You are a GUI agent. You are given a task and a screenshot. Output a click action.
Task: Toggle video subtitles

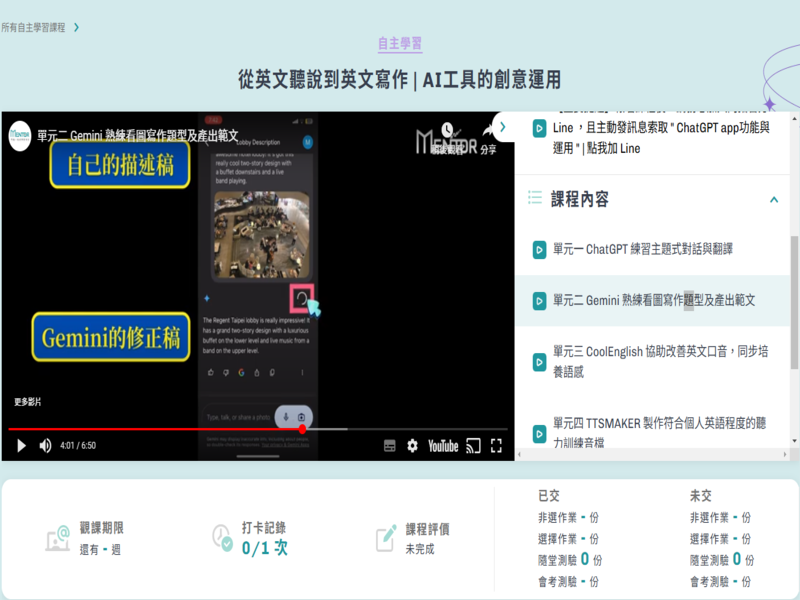coord(390,446)
